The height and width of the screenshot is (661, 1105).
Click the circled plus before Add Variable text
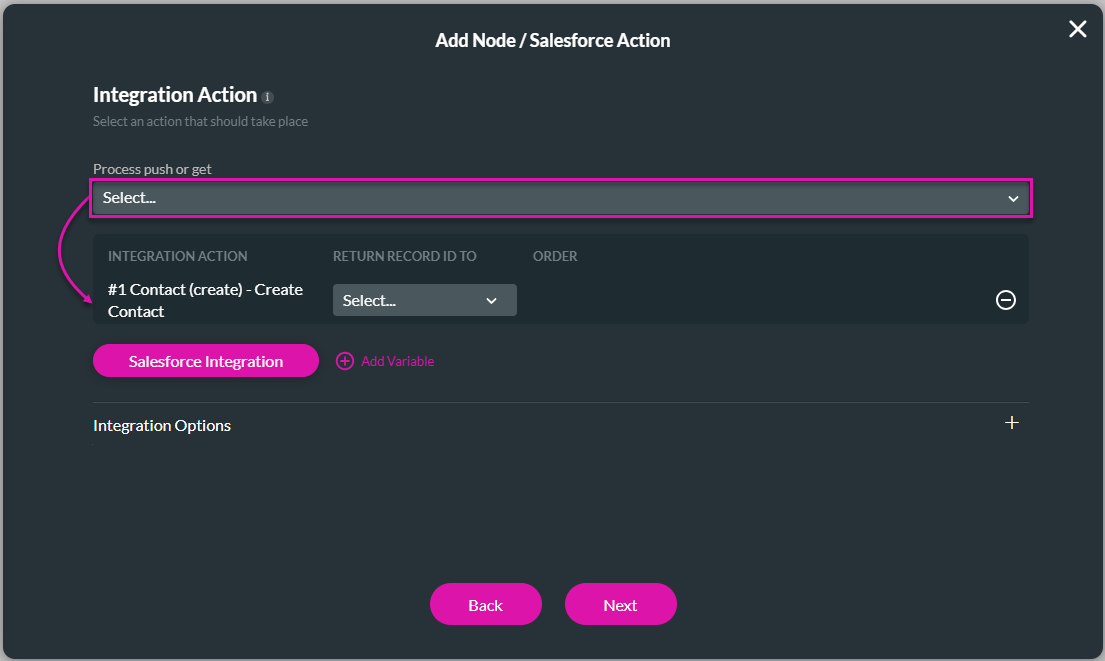(x=345, y=361)
